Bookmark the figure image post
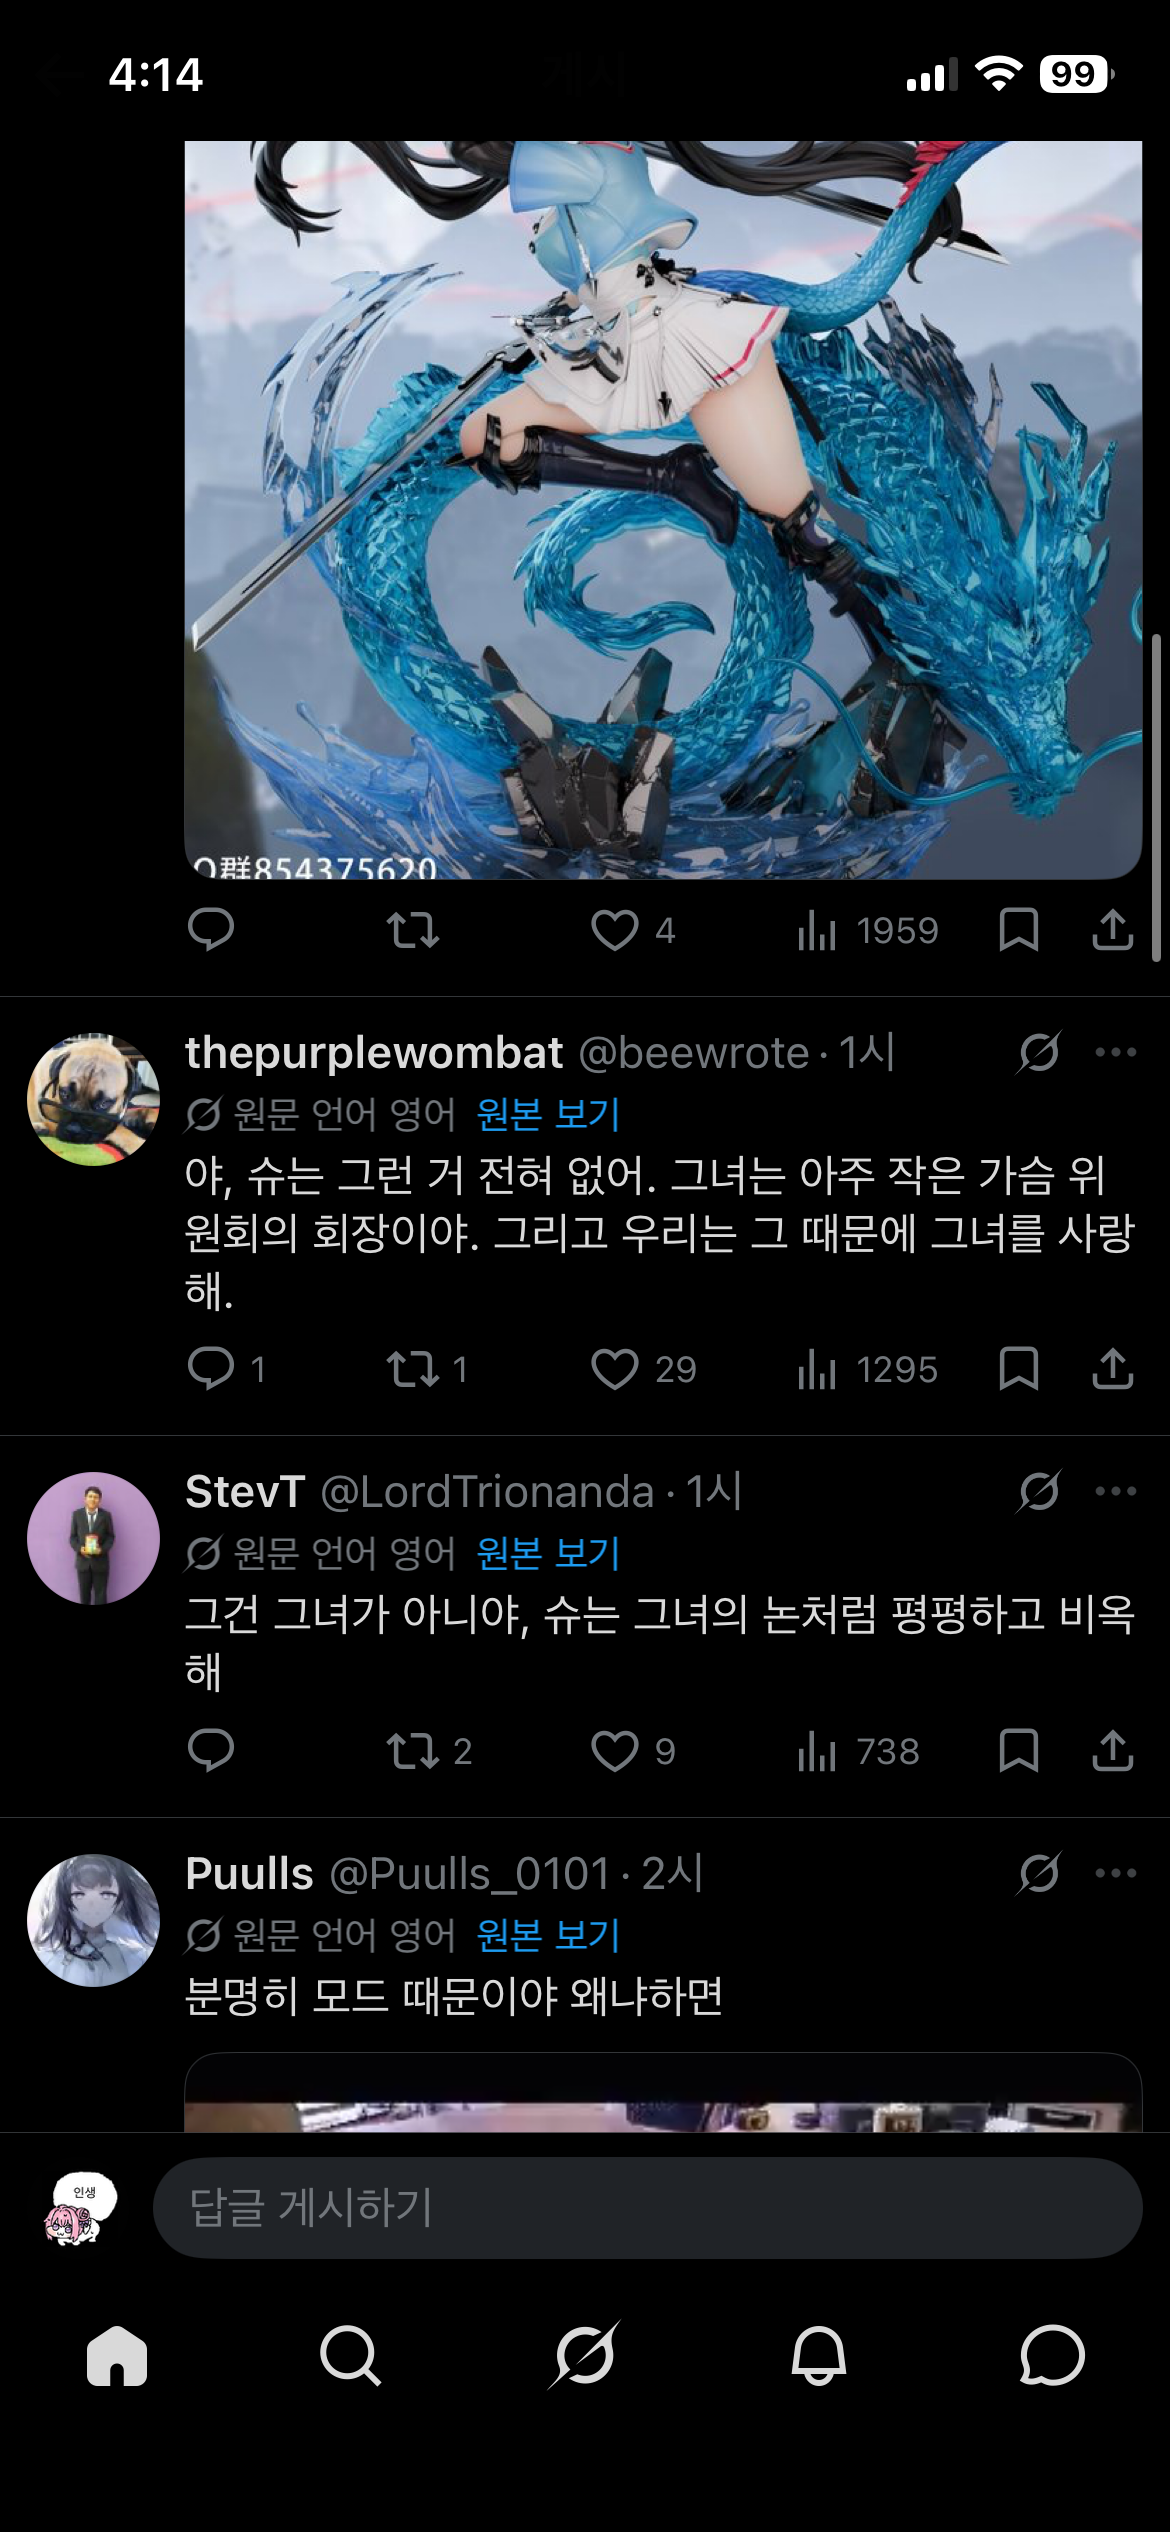The image size is (1170, 2532). 1018,930
